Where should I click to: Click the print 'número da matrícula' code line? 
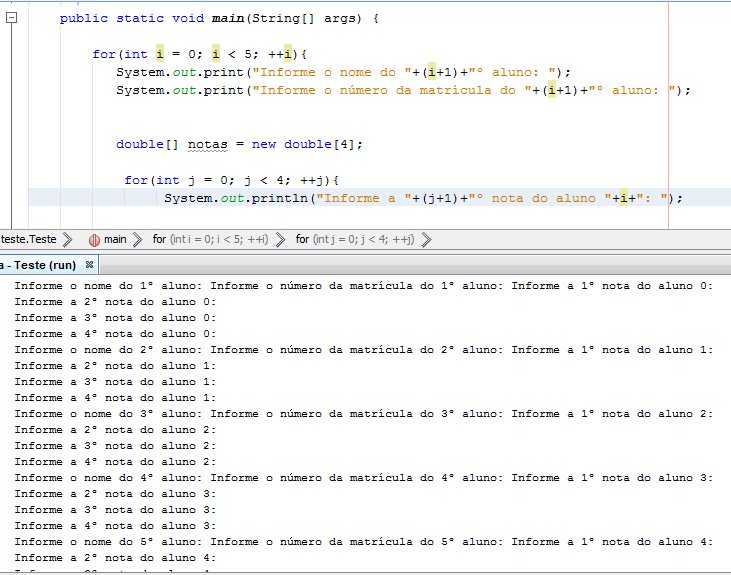coord(403,90)
